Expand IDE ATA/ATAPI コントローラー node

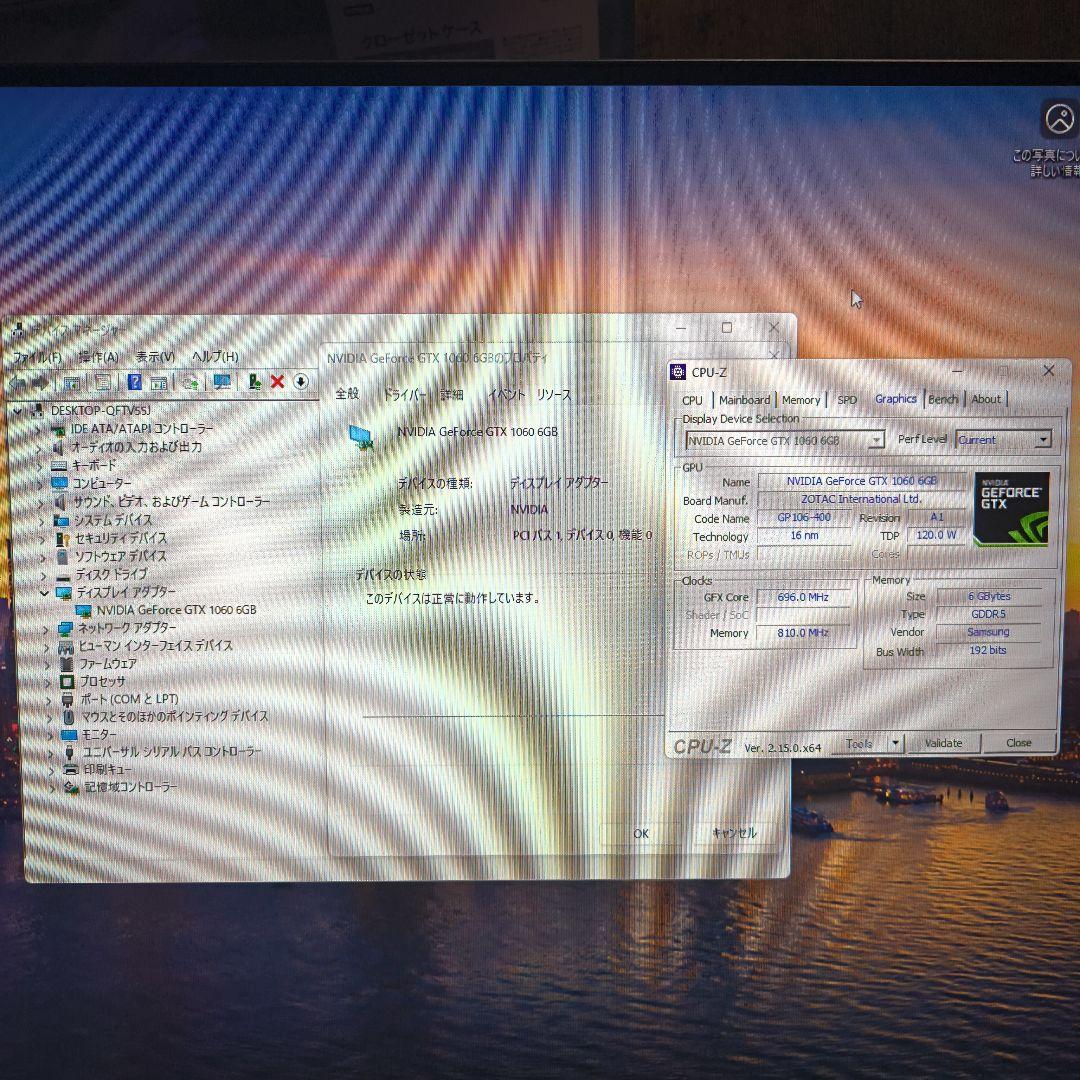click(39, 429)
